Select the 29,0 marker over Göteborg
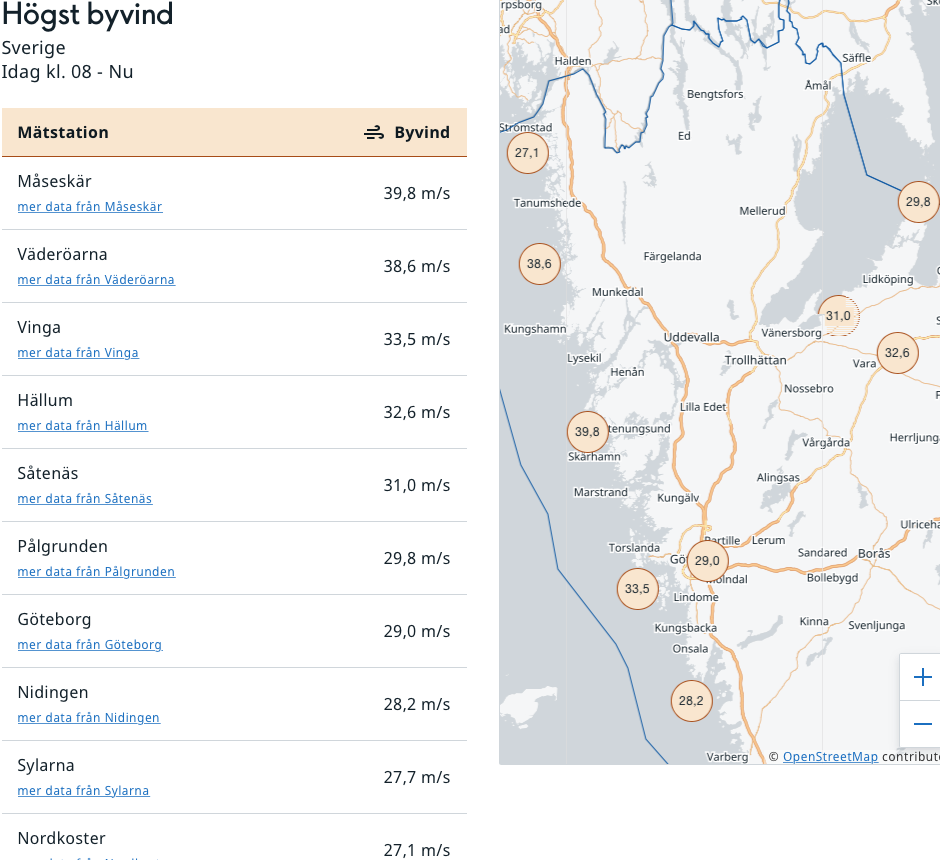Screen dimensions: 940x860 [x=707, y=561]
